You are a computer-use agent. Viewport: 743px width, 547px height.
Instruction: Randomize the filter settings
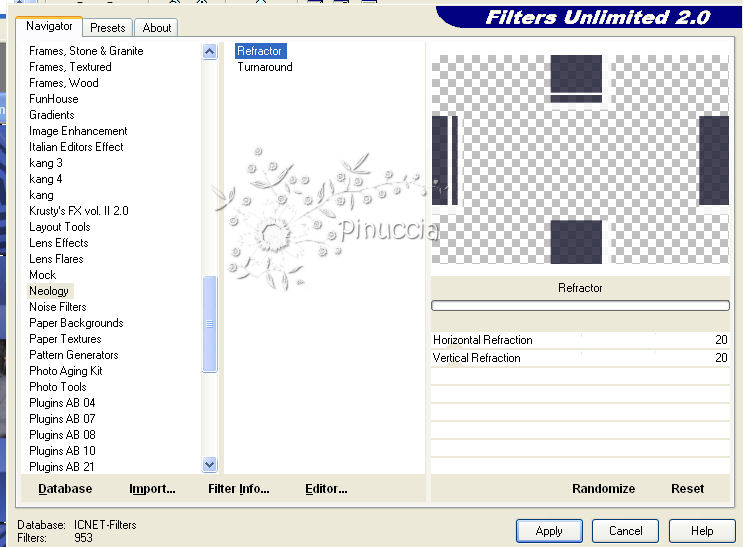(x=603, y=489)
